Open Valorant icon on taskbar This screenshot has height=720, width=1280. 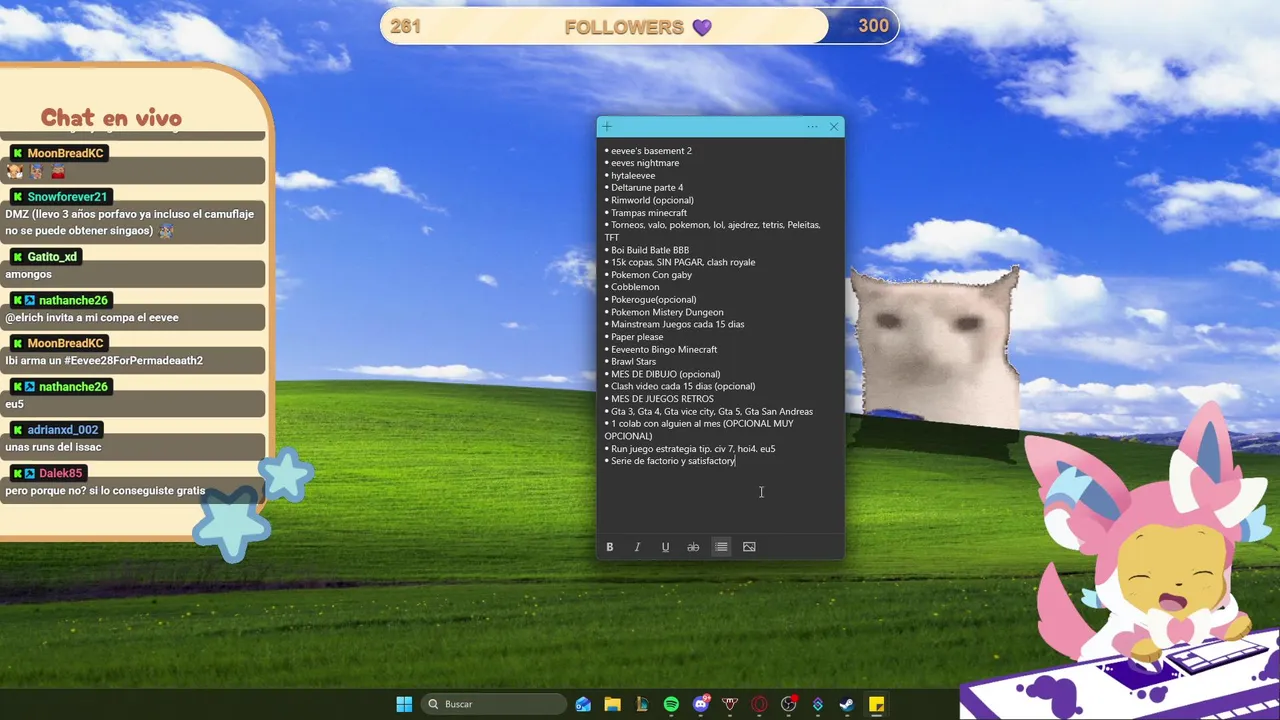point(730,704)
